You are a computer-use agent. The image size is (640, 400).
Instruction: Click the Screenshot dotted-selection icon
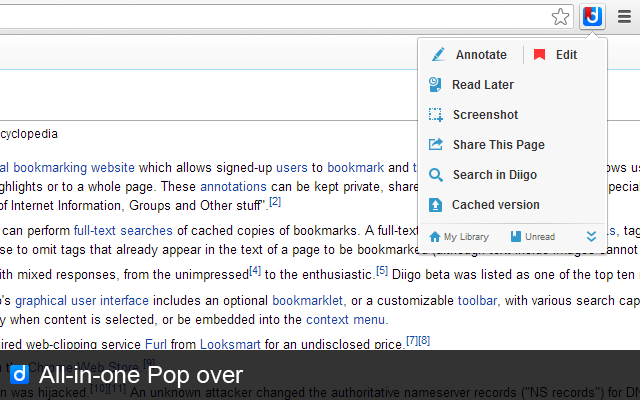pos(436,115)
